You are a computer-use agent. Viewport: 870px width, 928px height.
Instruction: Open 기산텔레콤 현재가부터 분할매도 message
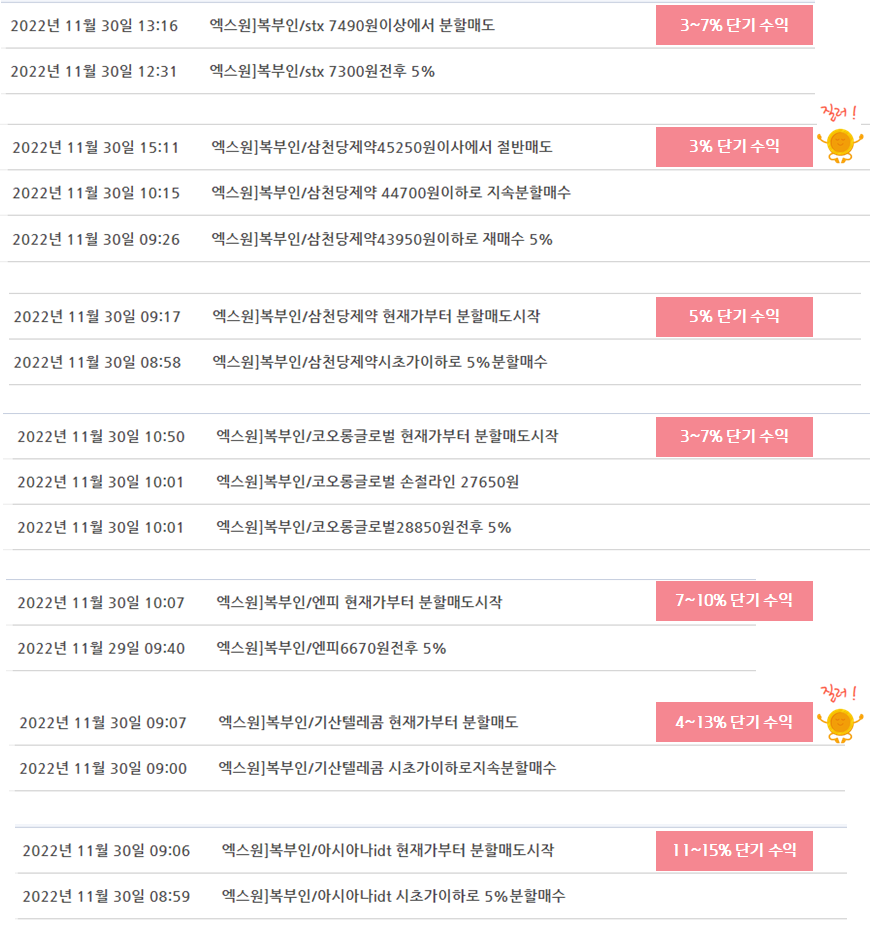coord(368,722)
